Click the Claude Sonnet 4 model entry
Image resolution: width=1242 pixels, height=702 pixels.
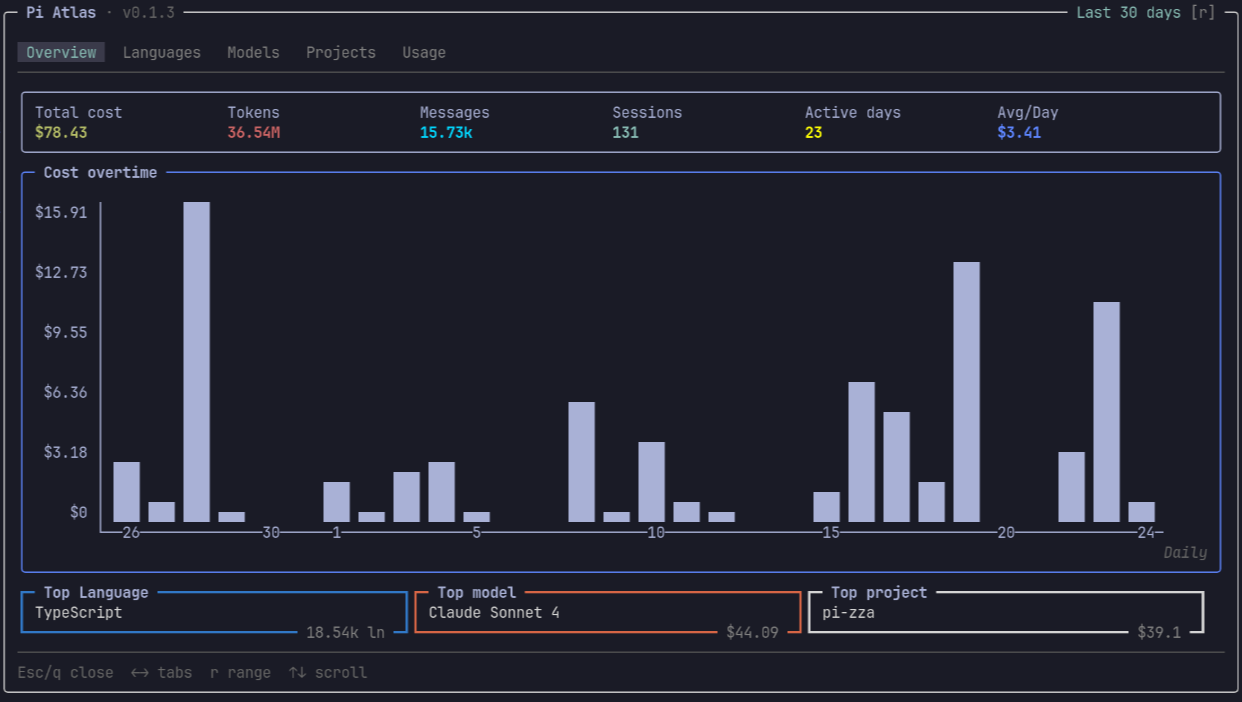pos(494,612)
